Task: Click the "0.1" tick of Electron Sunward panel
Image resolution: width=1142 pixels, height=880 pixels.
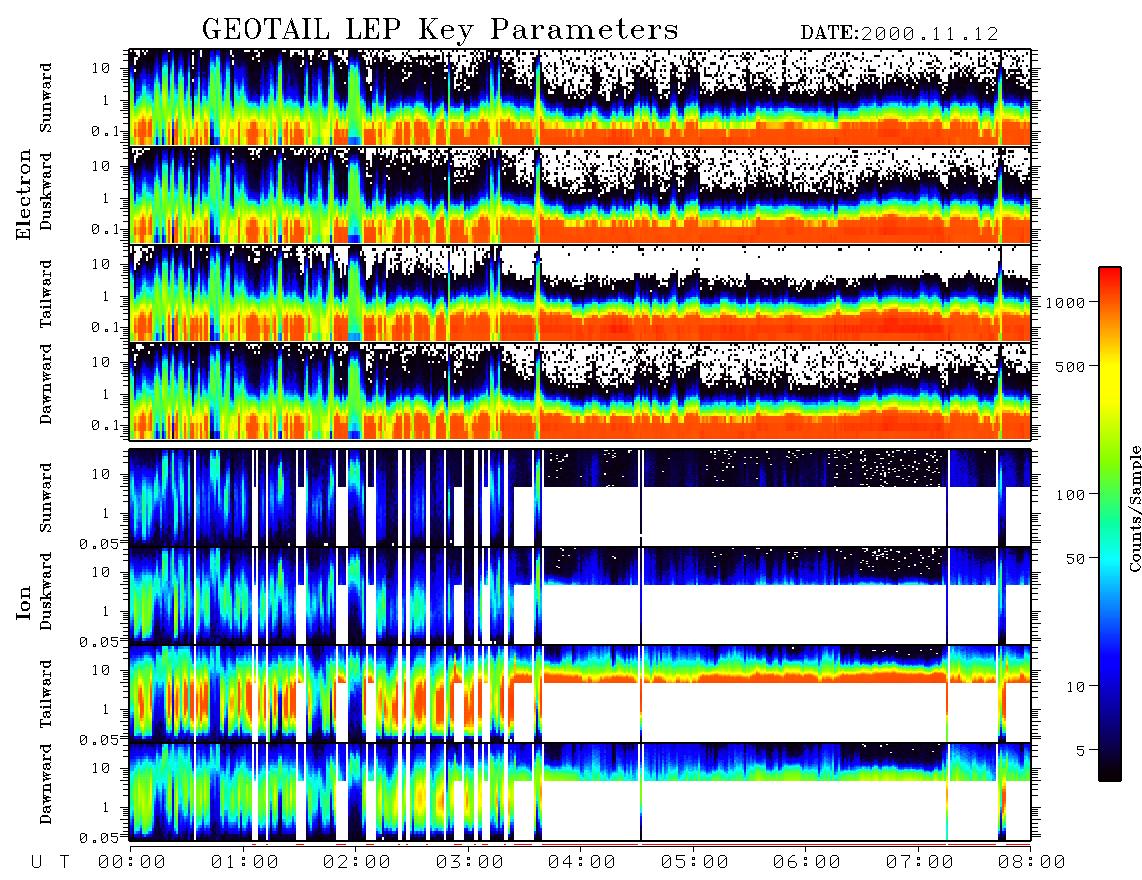Action: click(104, 132)
